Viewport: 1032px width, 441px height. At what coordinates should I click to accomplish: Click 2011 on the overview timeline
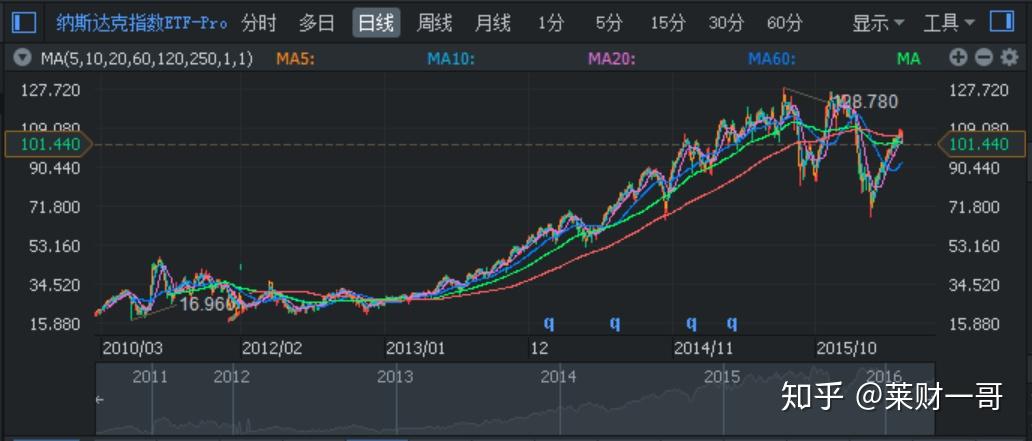point(150,377)
